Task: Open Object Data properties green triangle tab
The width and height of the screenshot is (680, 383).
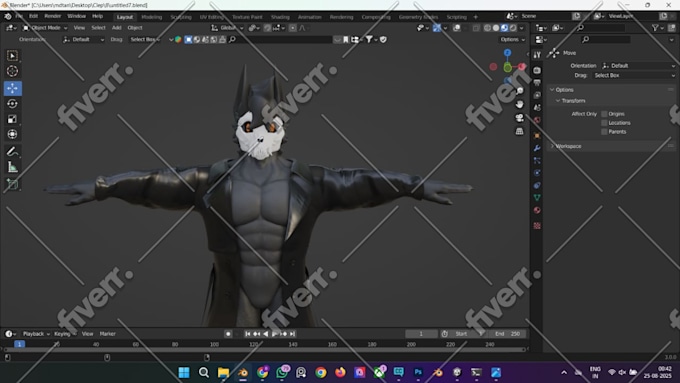Action: (537, 198)
